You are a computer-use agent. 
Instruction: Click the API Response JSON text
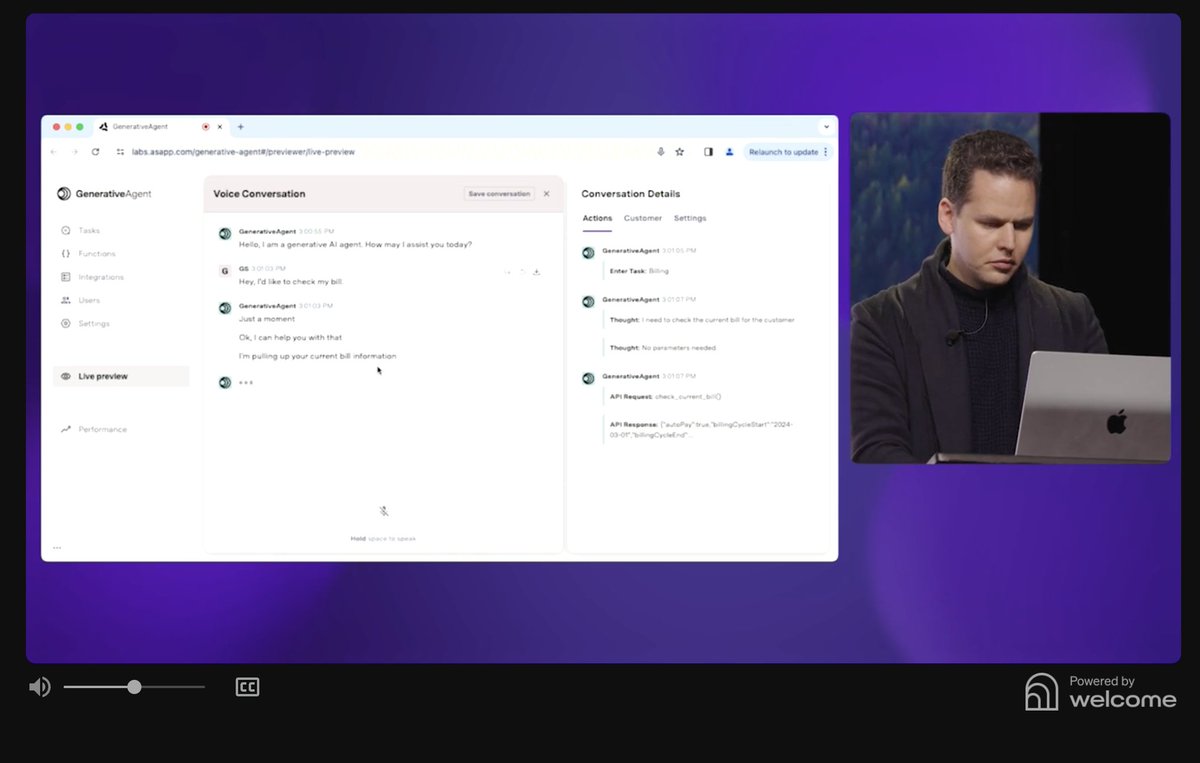[x=701, y=430]
